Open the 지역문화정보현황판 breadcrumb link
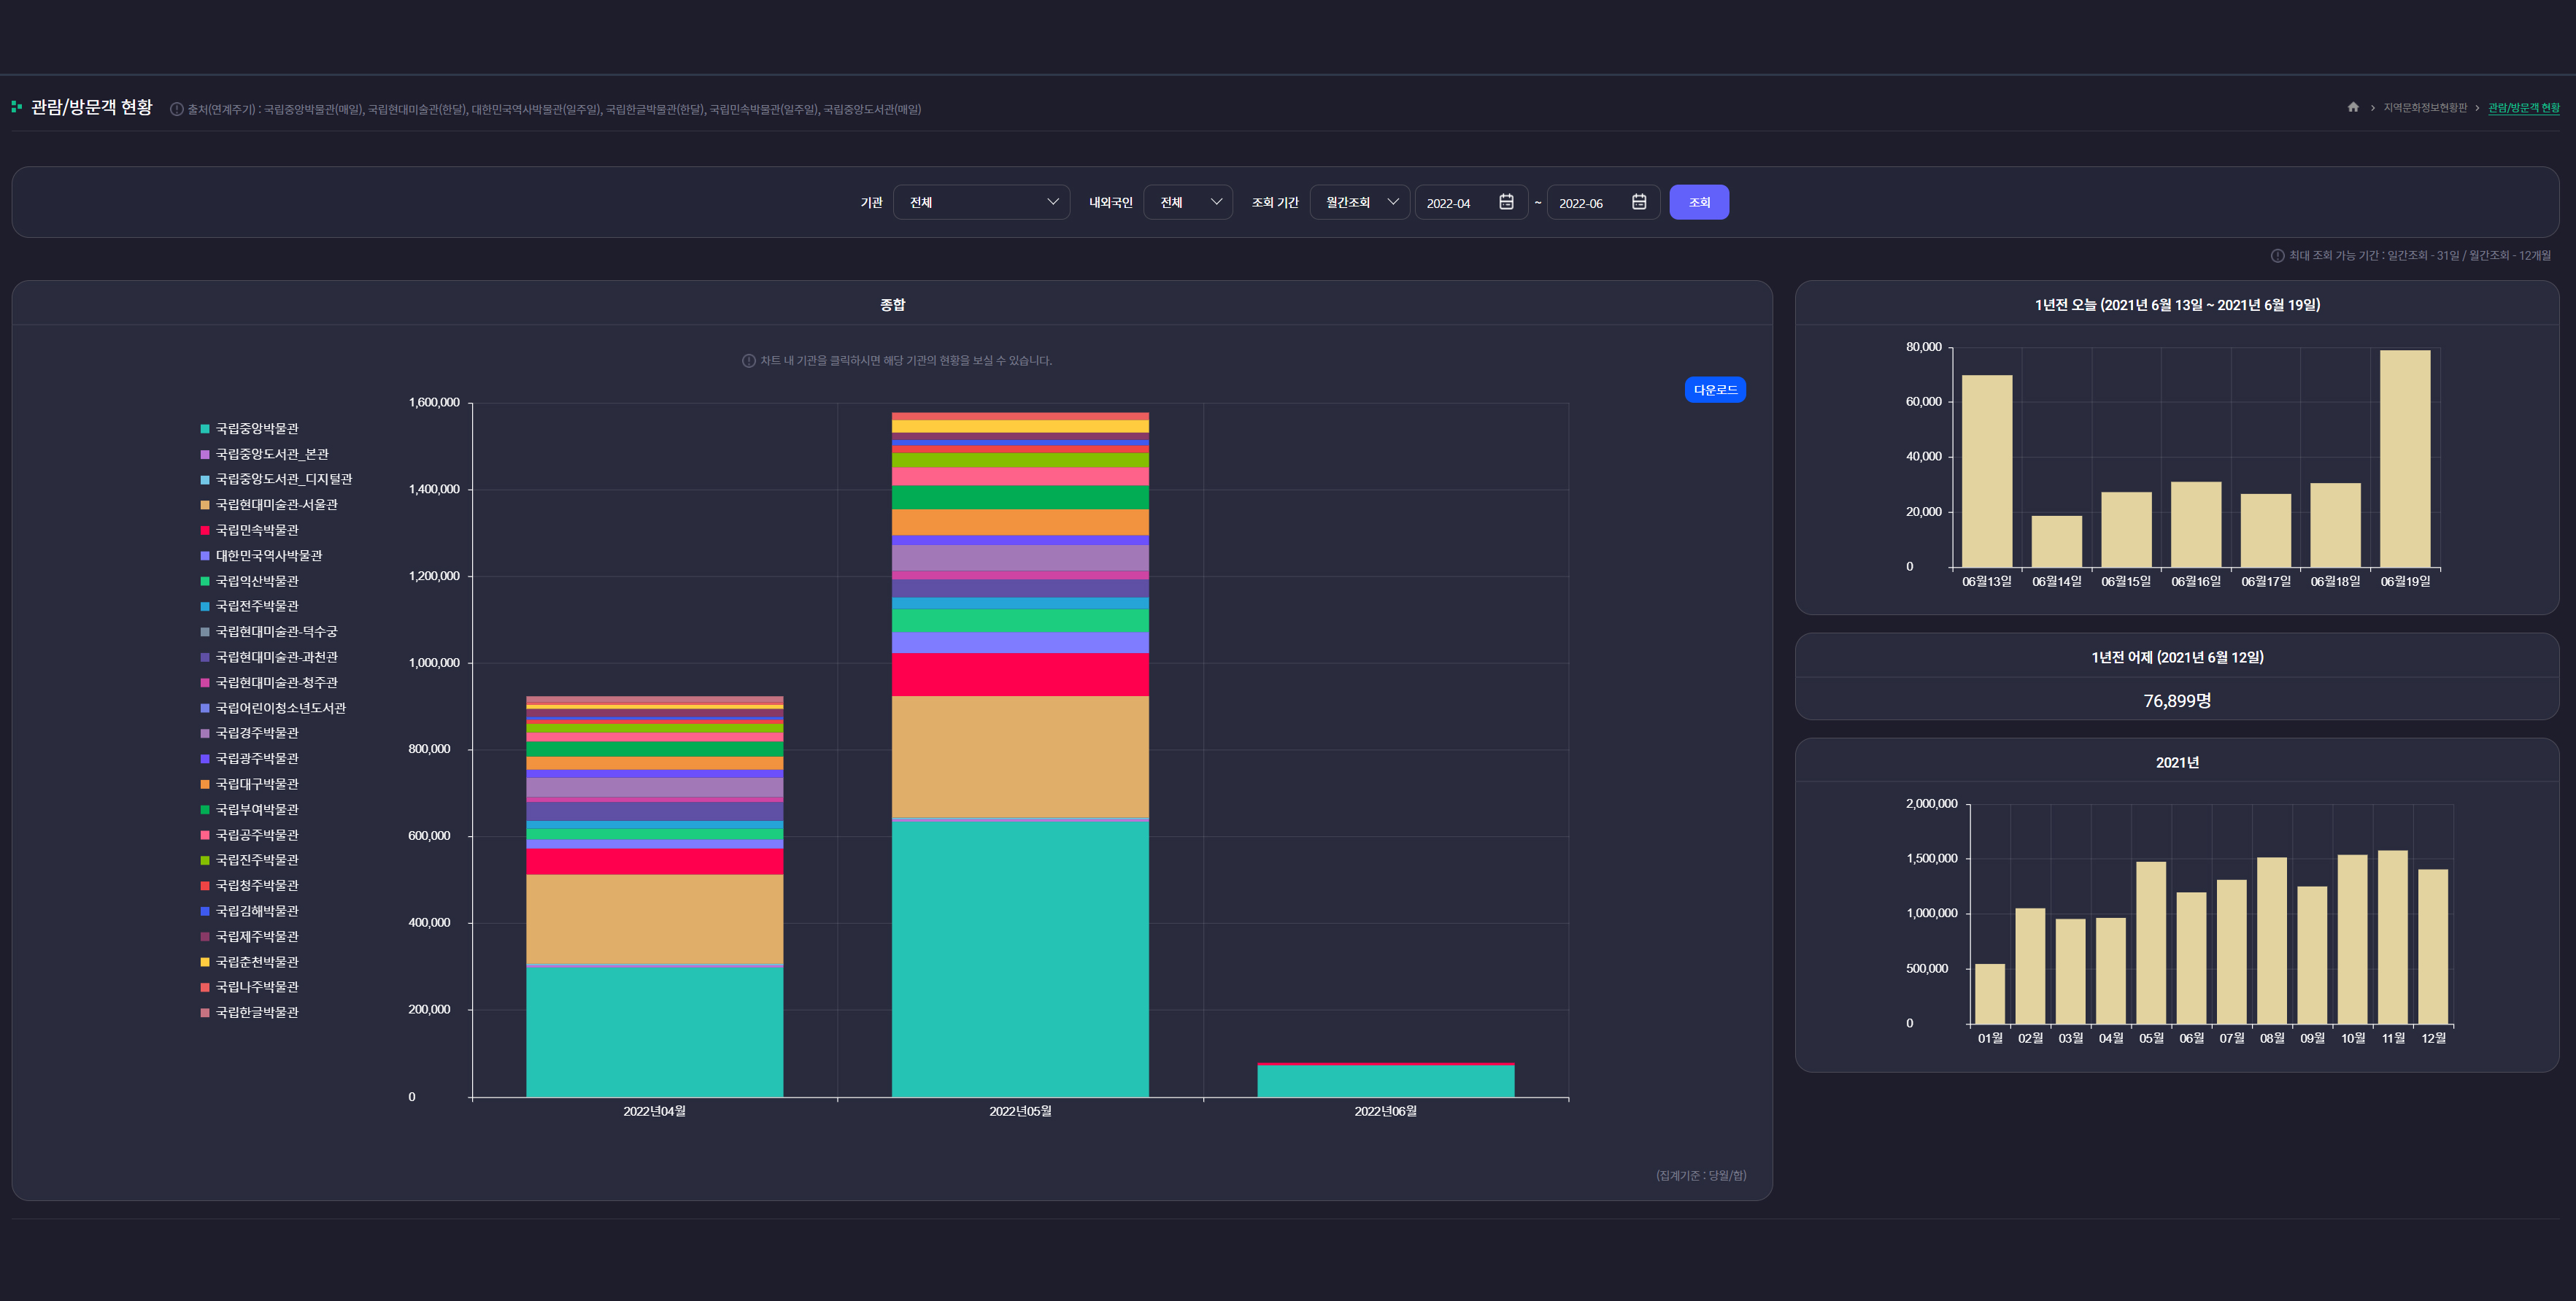 coord(2425,108)
